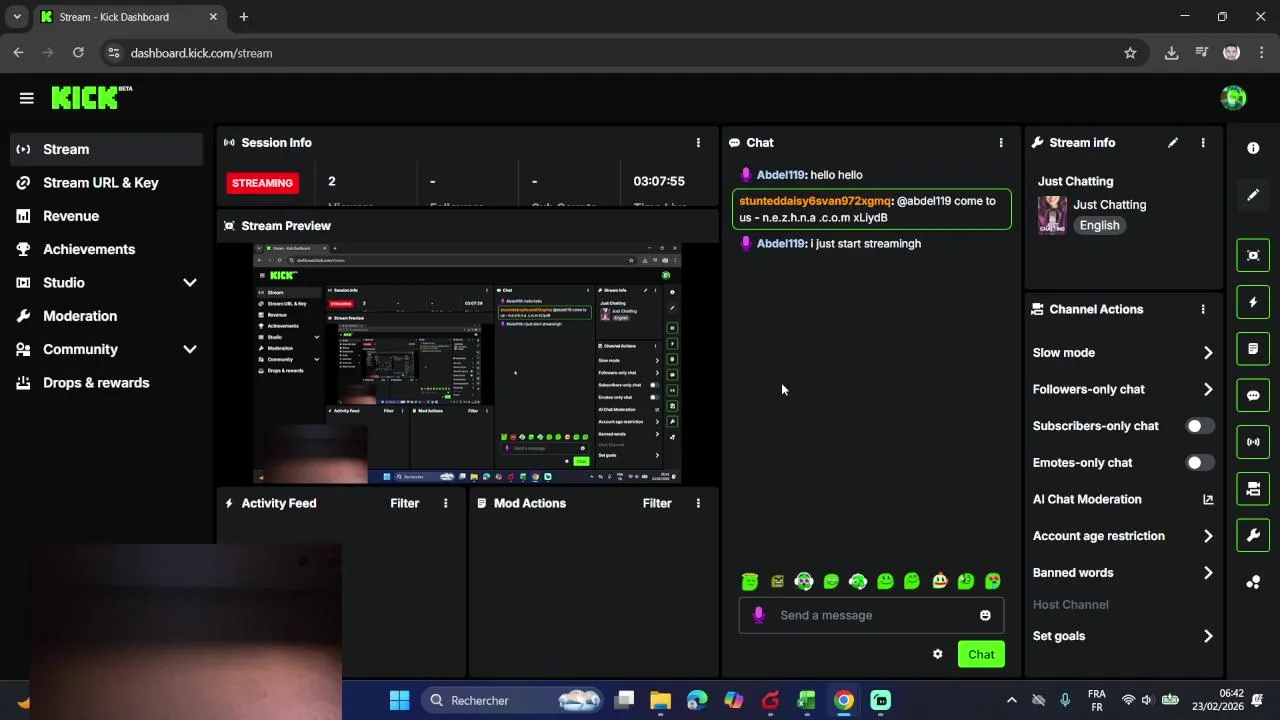Open File Explorer from the taskbar
Image resolution: width=1280 pixels, height=720 pixels.
click(x=660, y=700)
